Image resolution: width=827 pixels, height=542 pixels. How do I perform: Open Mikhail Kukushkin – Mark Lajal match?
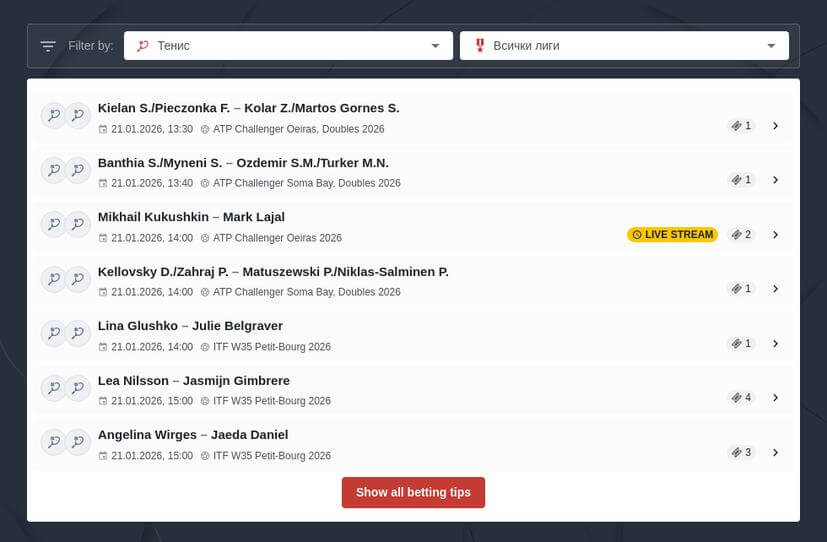pyautogui.click(x=191, y=217)
